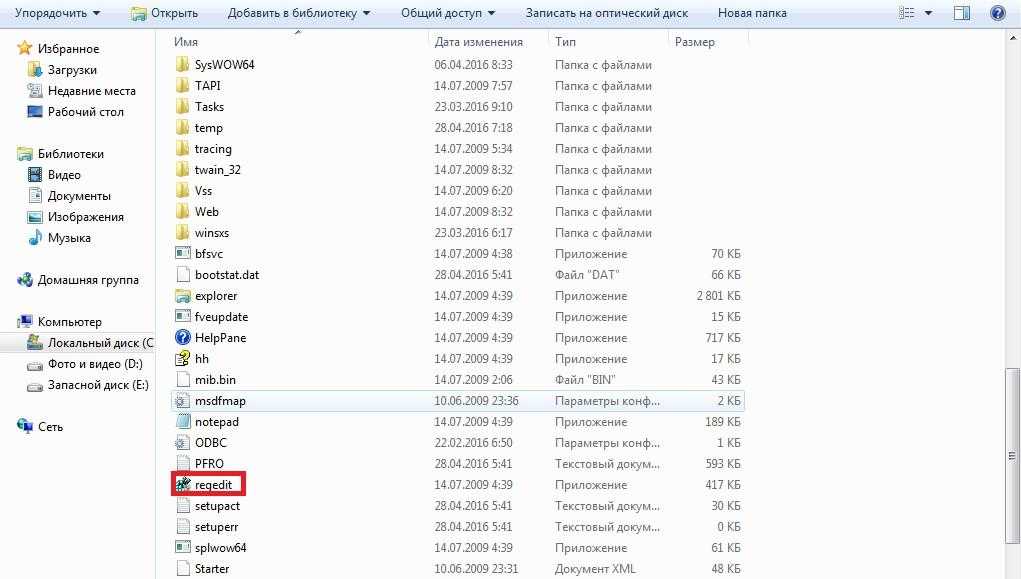Screen dimensions: 1021x579
Task: Expand the Упорядочить dropdown menu
Action: click(57, 12)
